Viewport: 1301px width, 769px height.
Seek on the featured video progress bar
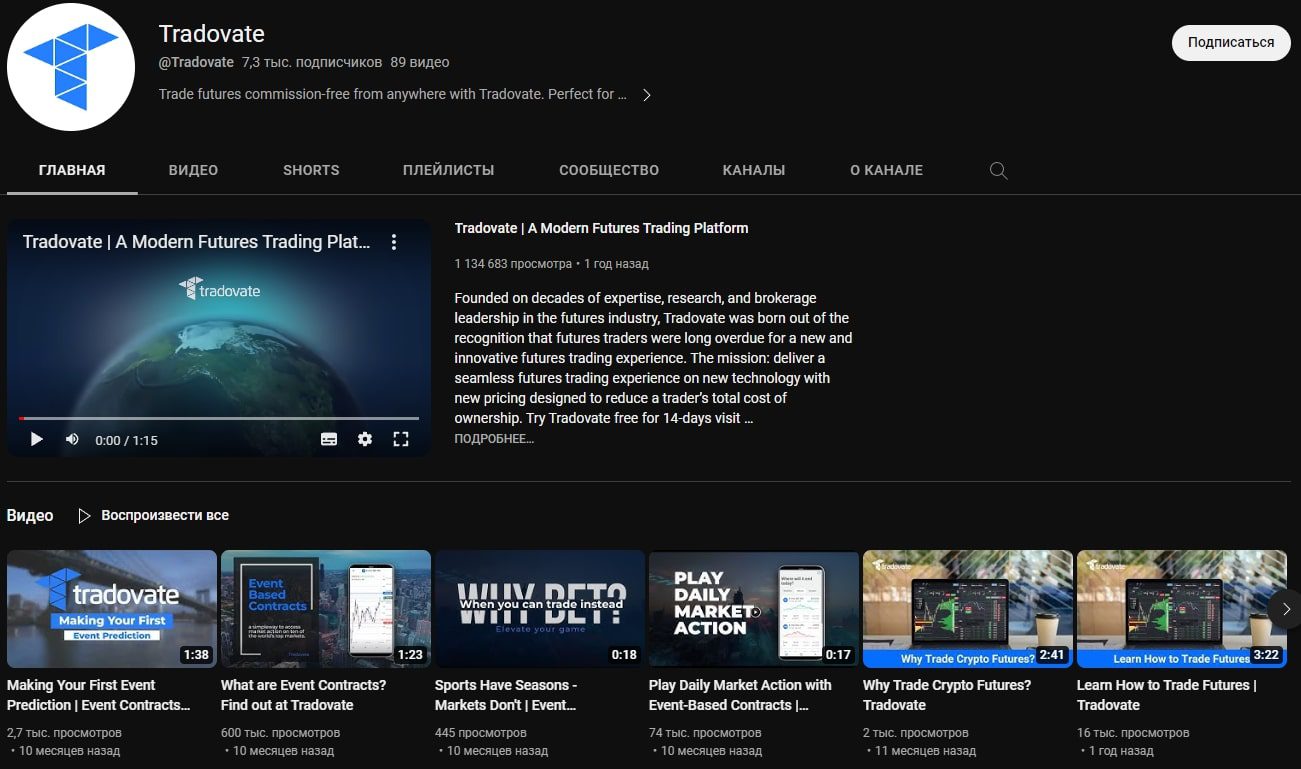[x=219, y=418]
